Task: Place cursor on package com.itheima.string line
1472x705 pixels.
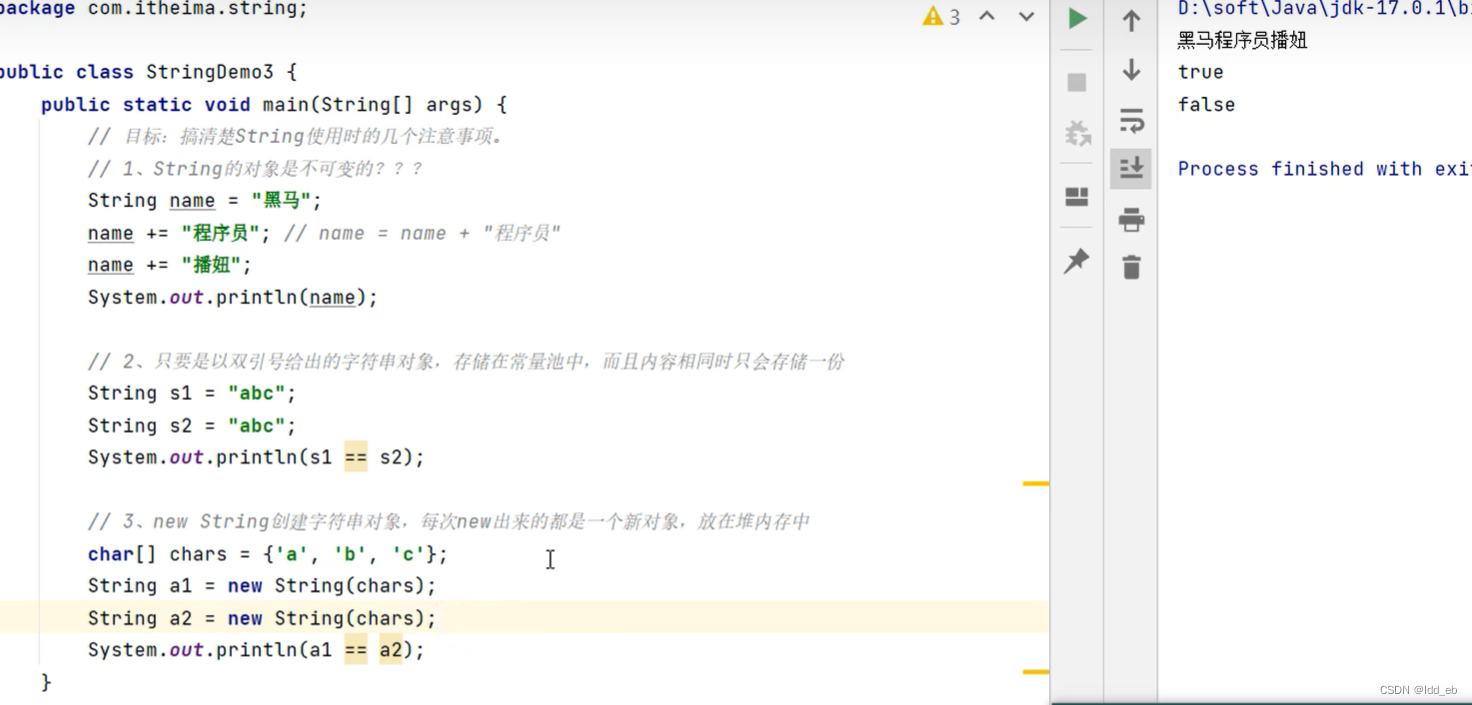Action: (x=154, y=9)
